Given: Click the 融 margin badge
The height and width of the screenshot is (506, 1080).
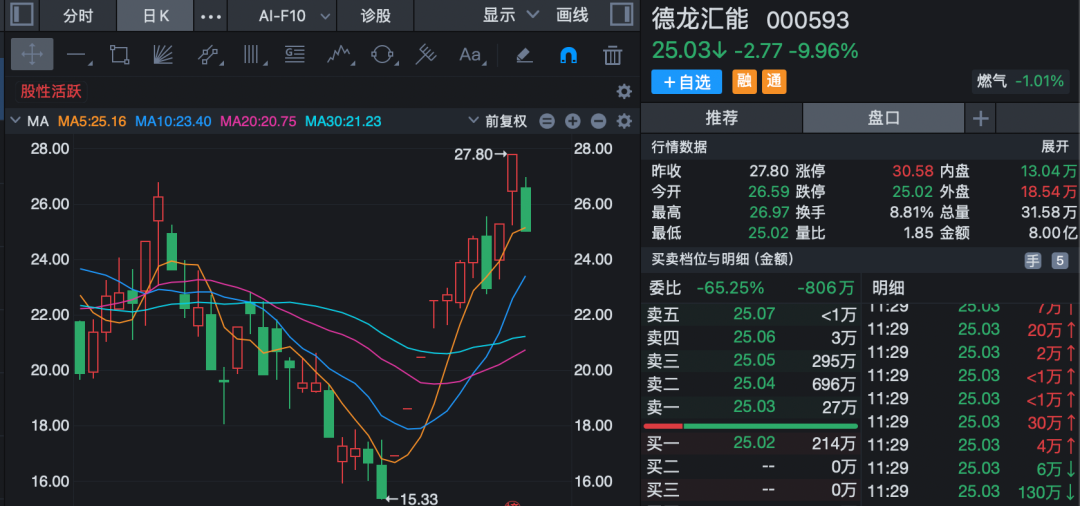Looking at the screenshot, I should (744, 82).
